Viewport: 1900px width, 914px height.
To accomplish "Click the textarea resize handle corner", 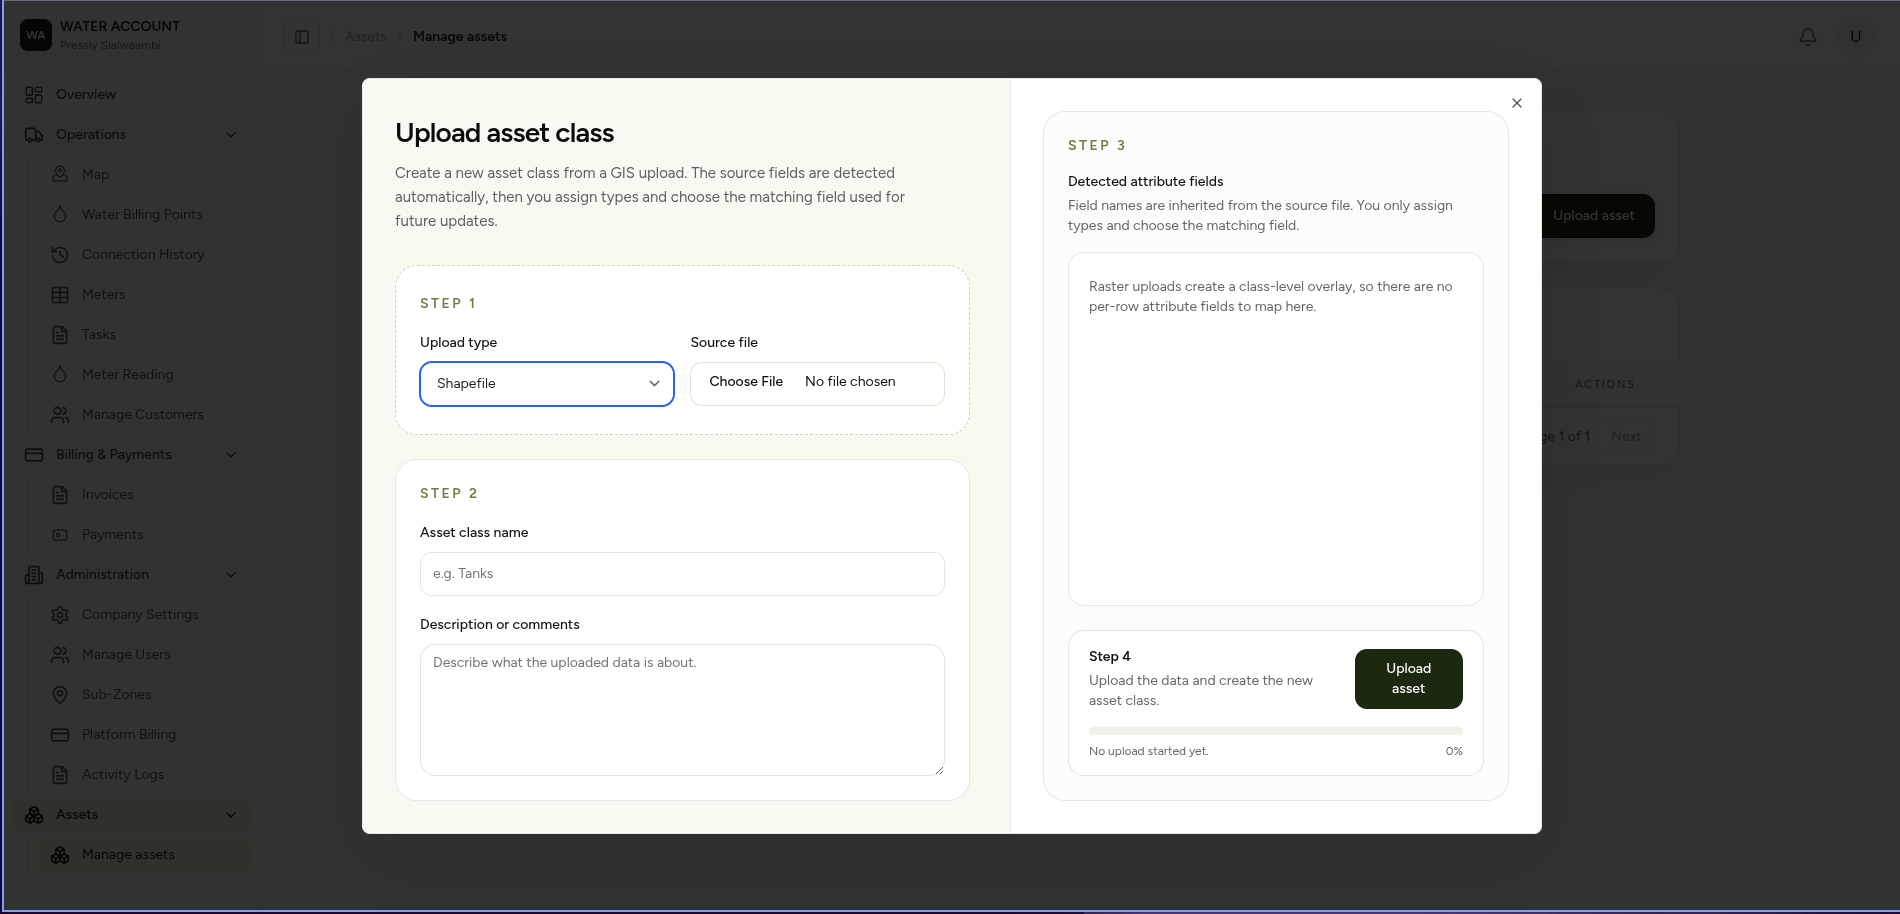I will (x=939, y=770).
